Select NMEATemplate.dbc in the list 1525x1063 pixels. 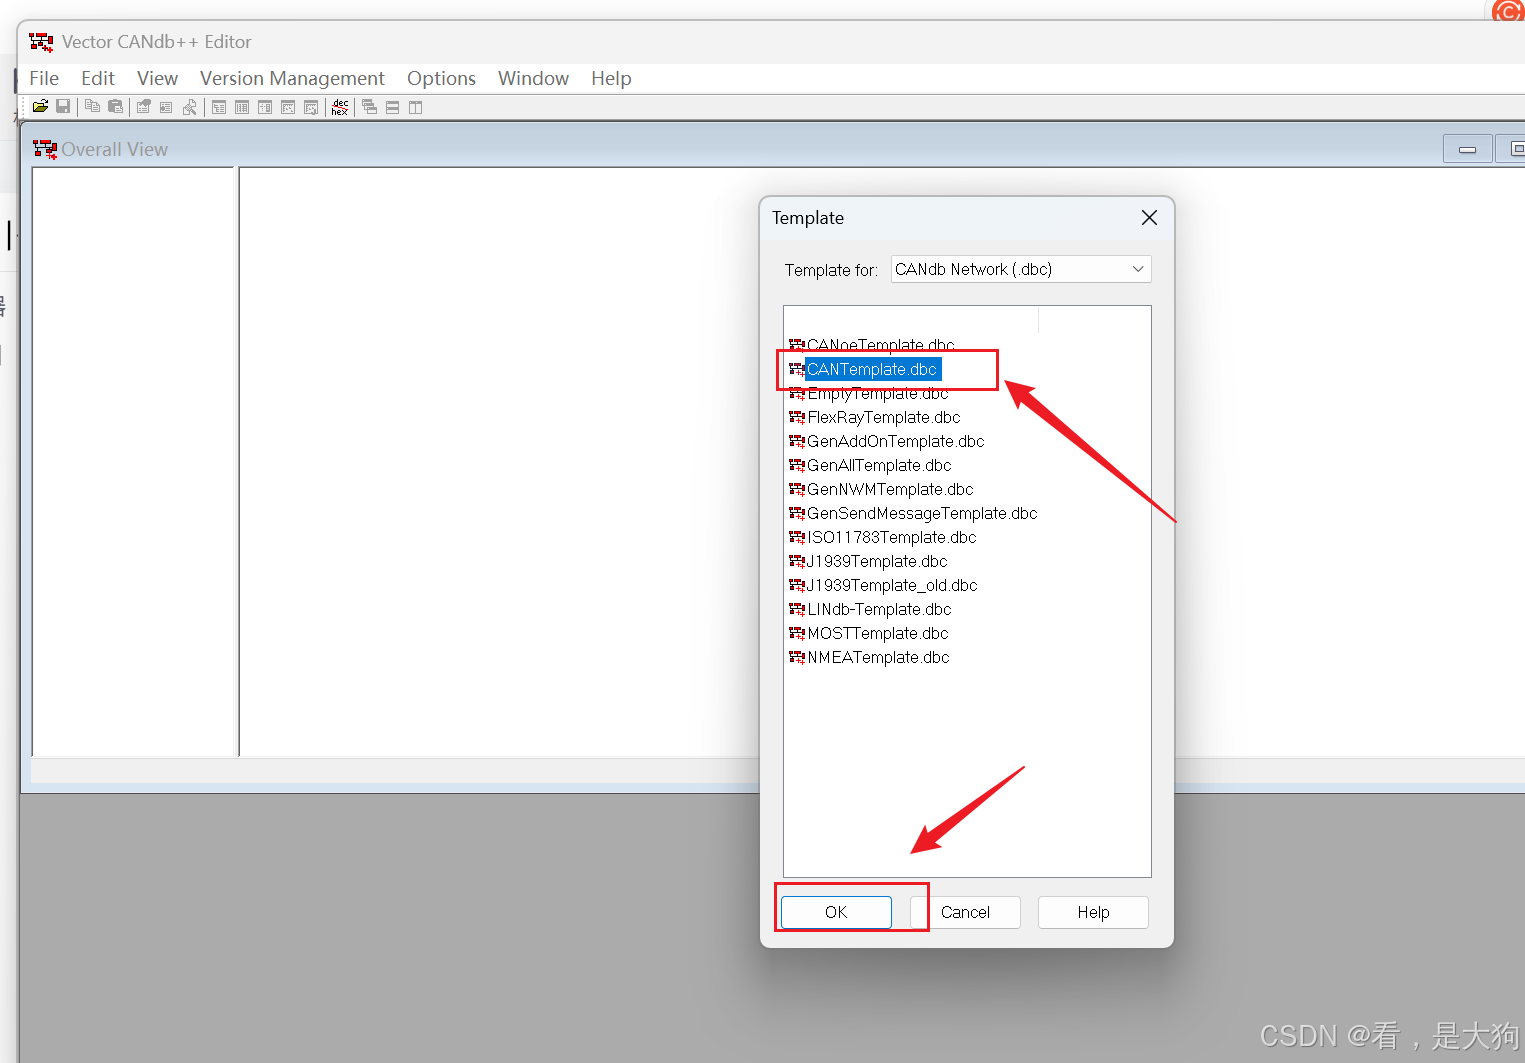pos(878,657)
